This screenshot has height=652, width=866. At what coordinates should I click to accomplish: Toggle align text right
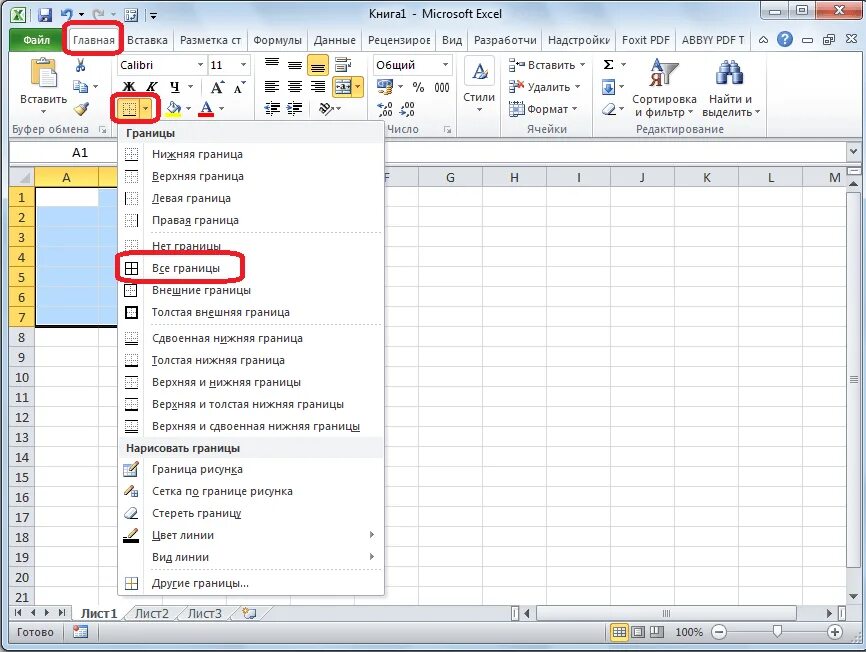coord(318,87)
